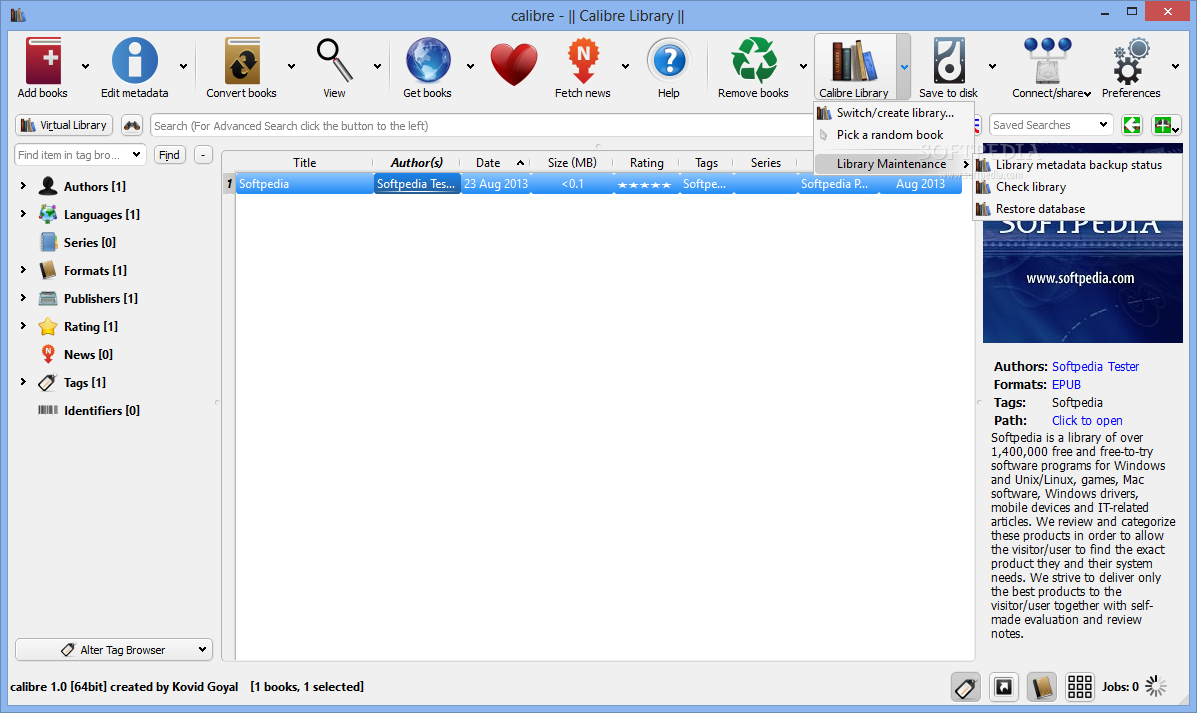Choose Switch/create library menu item

coord(895,113)
